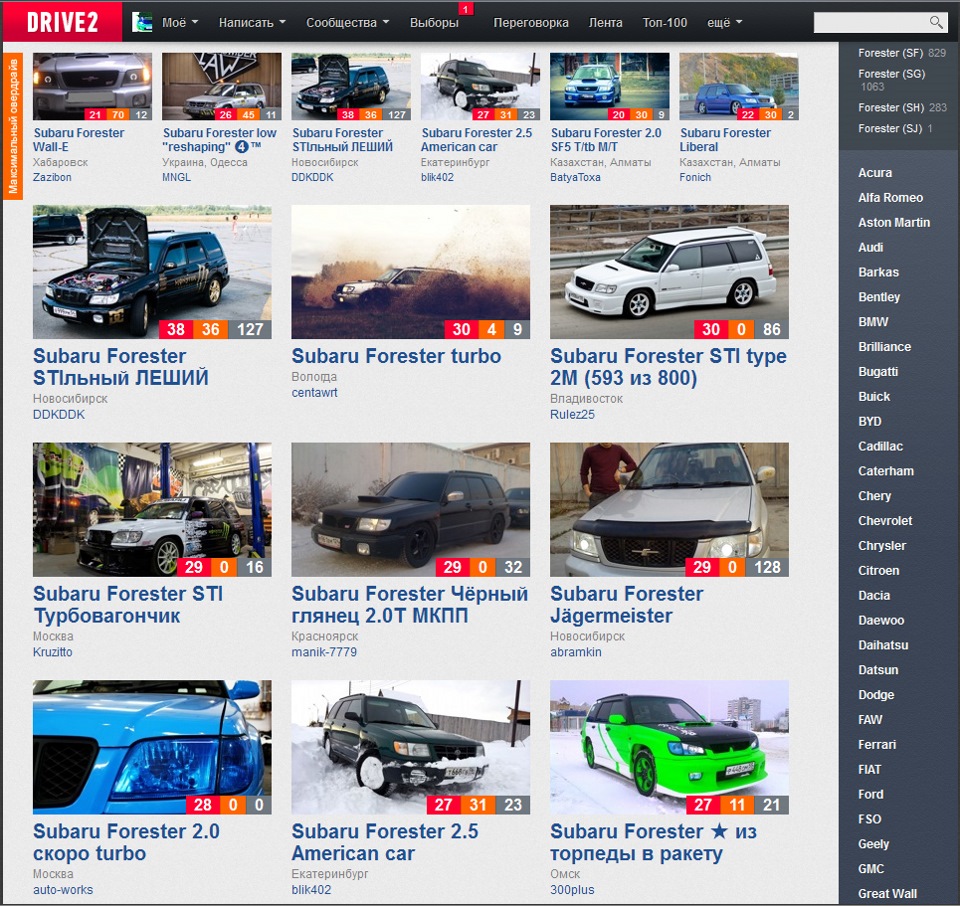Screen dimensions: 960x906
Task: Open user Kruzitto profile
Action: pos(53,652)
